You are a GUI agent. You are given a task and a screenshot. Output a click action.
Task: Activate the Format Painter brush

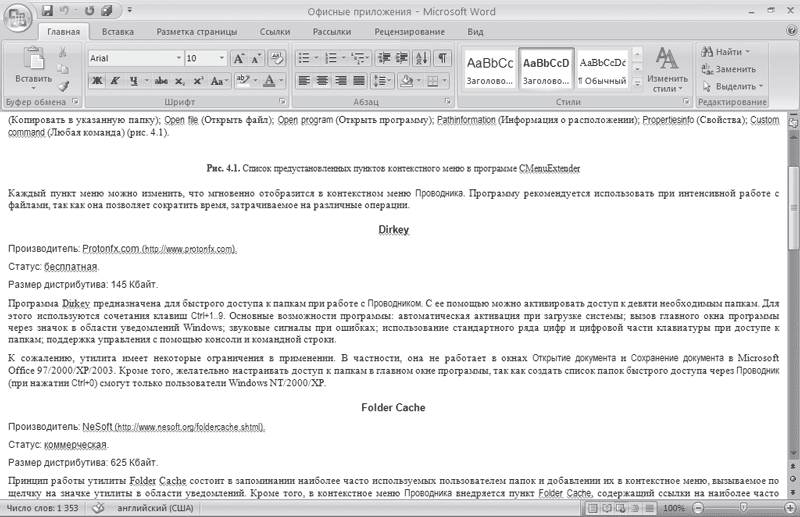click(x=62, y=86)
